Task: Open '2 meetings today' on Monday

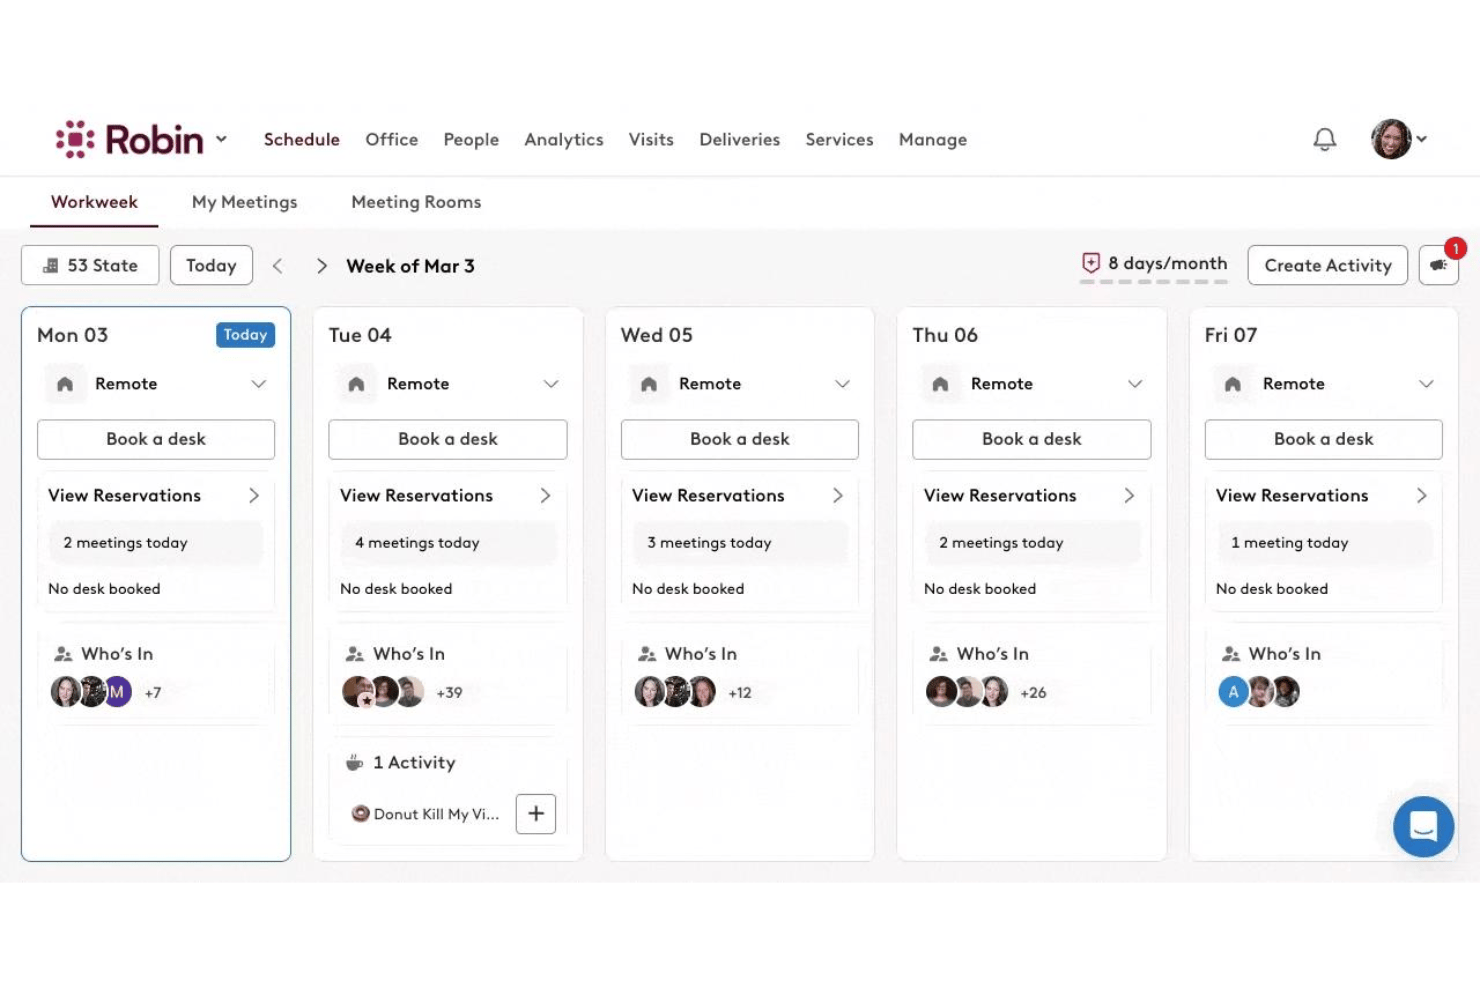Action: click(156, 543)
